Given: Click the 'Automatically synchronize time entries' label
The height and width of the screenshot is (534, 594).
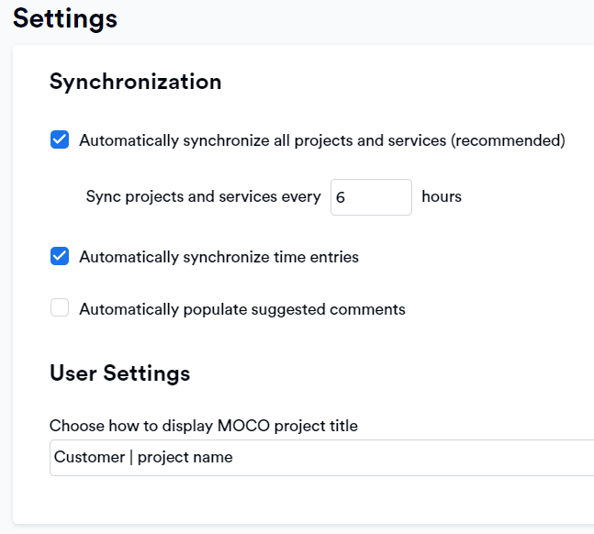Looking at the screenshot, I should click(219, 257).
